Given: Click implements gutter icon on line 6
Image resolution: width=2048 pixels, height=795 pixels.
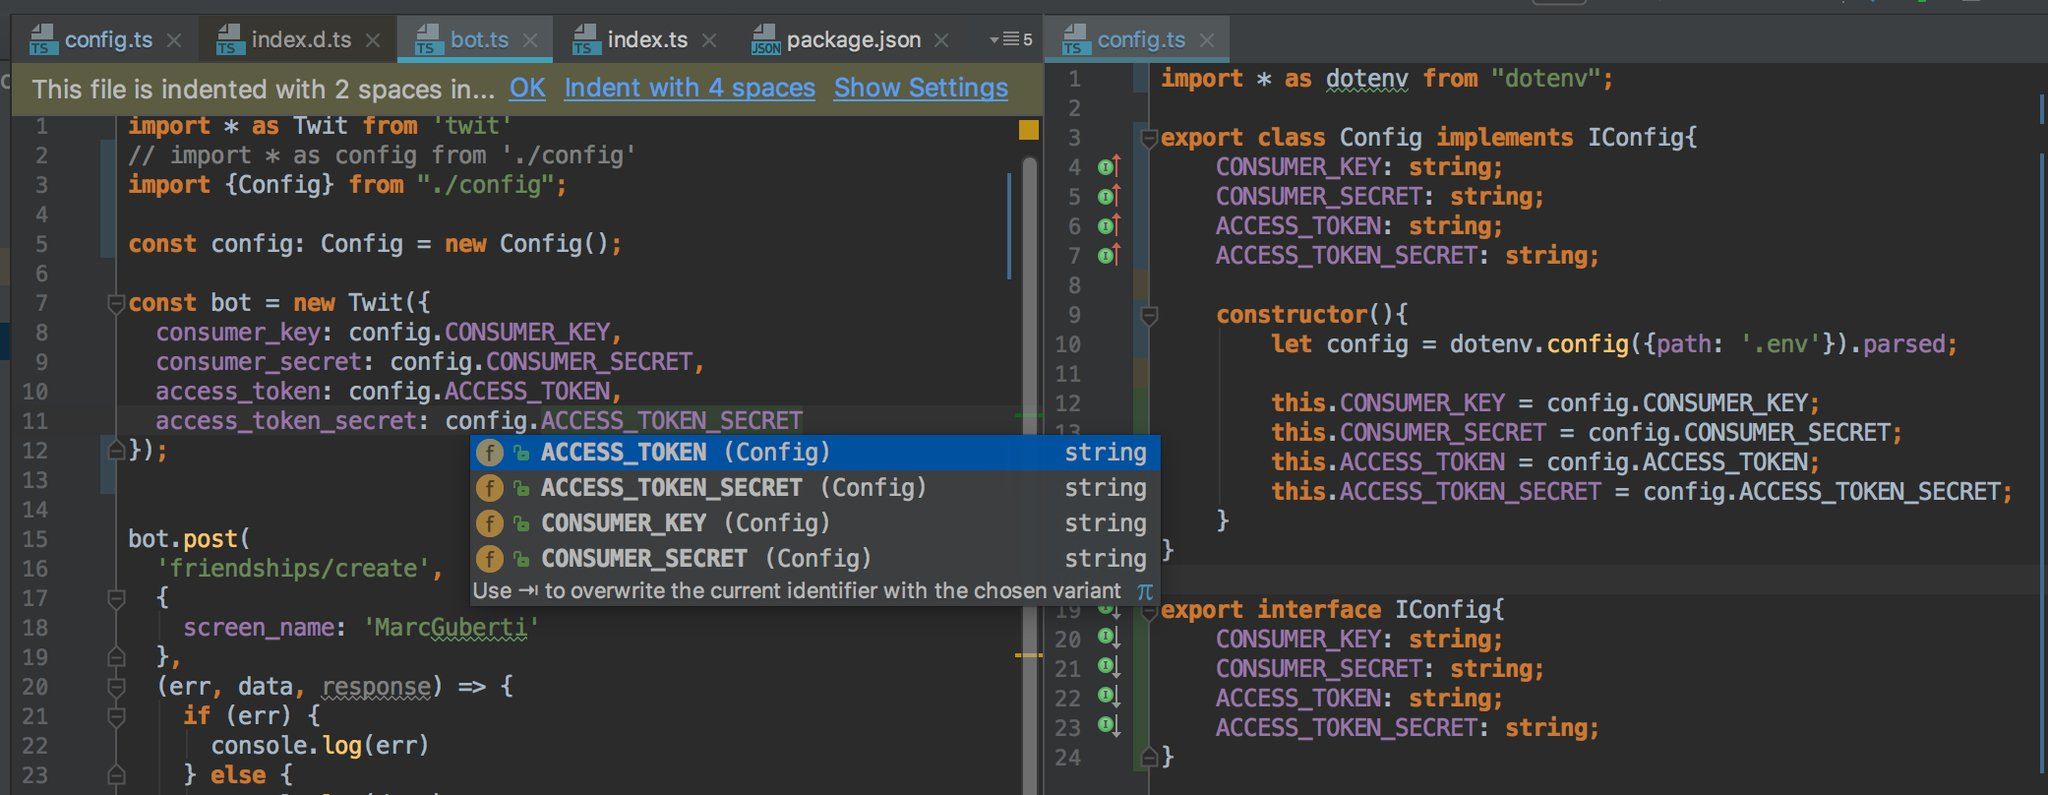Looking at the screenshot, I should [x=1108, y=226].
